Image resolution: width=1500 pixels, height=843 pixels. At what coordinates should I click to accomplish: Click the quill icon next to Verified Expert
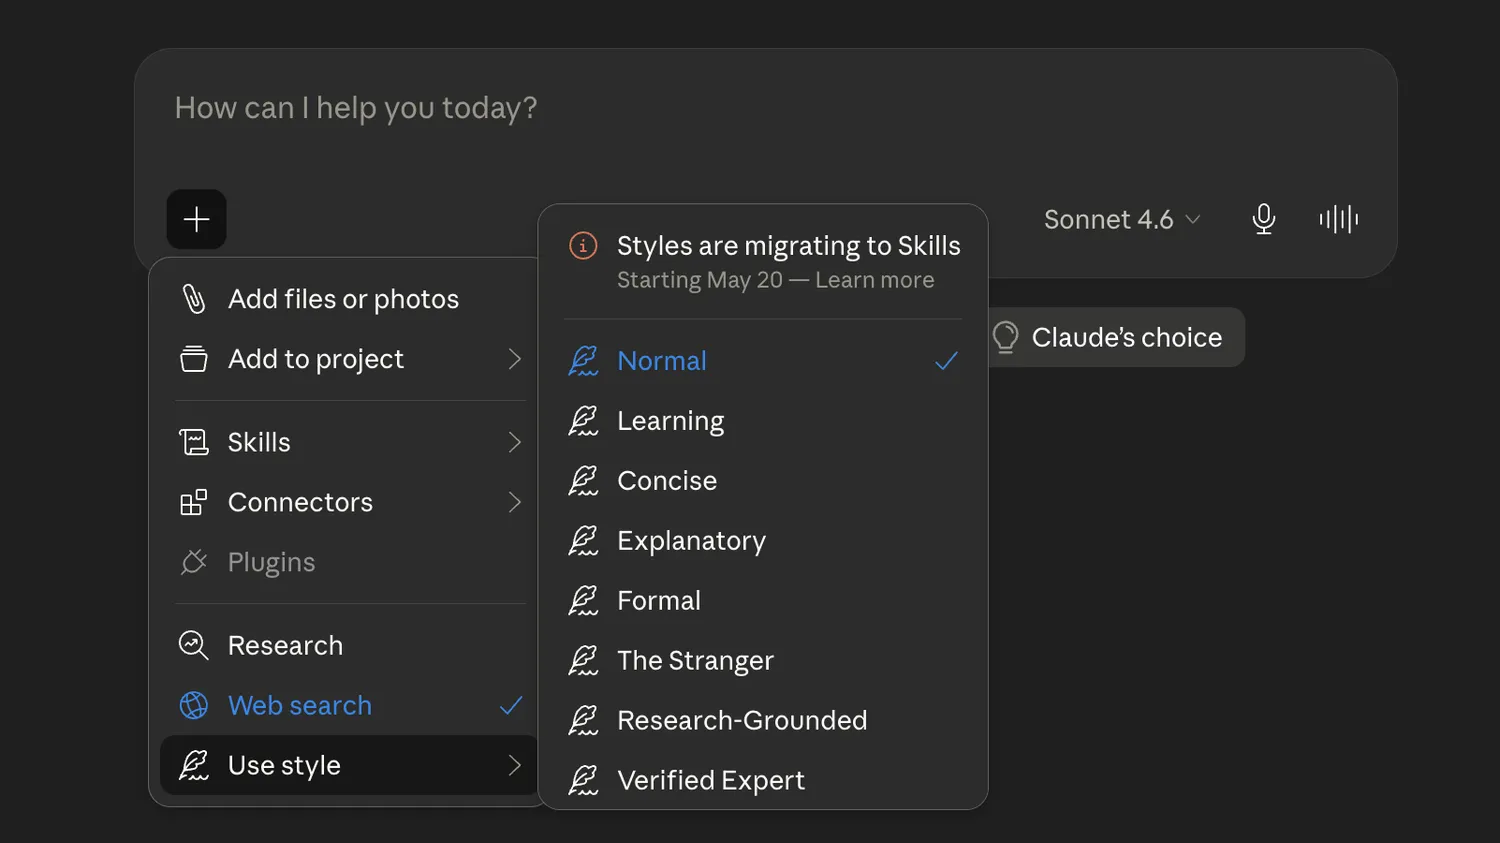583,781
